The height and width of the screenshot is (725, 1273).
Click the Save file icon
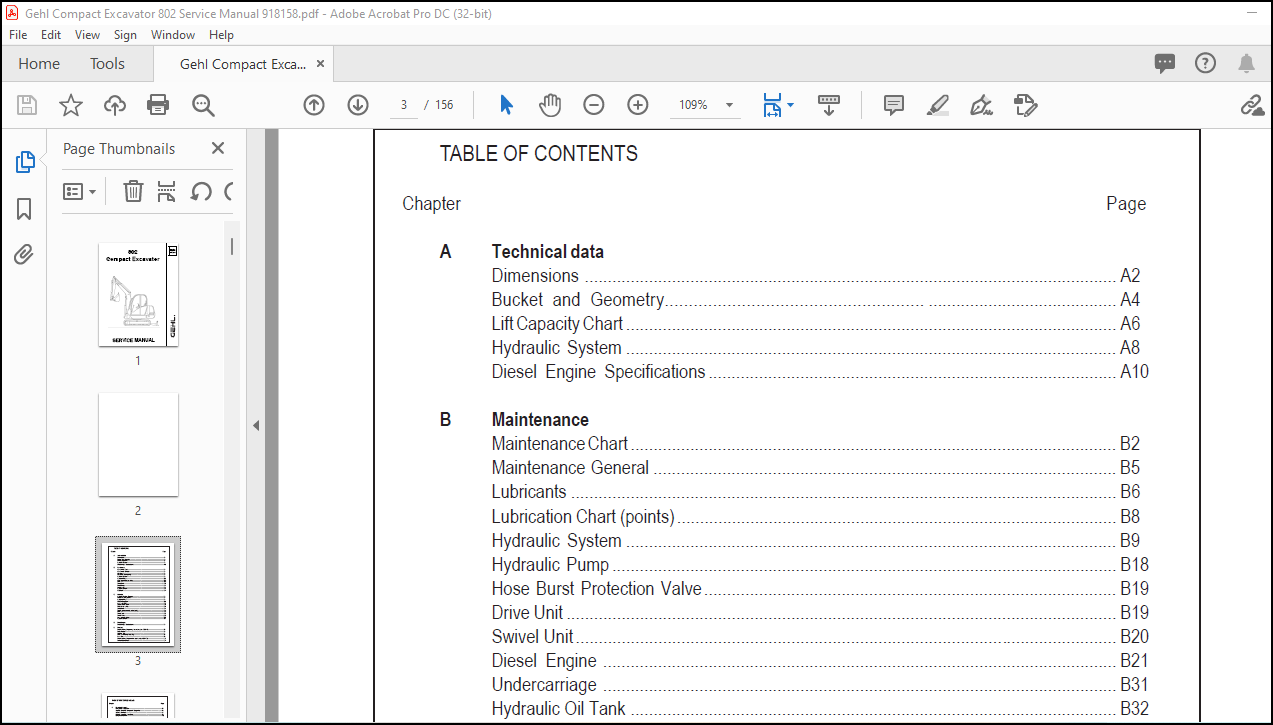click(x=27, y=105)
